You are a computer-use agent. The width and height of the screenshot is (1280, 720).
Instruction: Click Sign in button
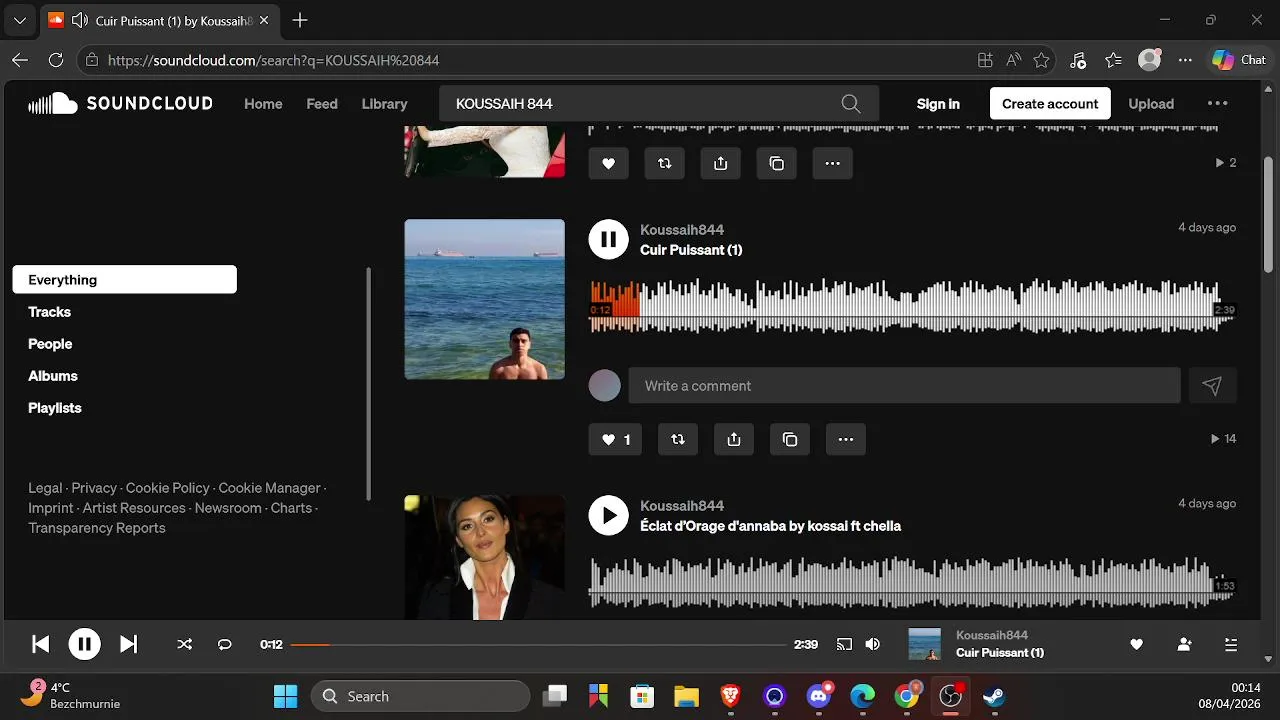click(x=938, y=104)
